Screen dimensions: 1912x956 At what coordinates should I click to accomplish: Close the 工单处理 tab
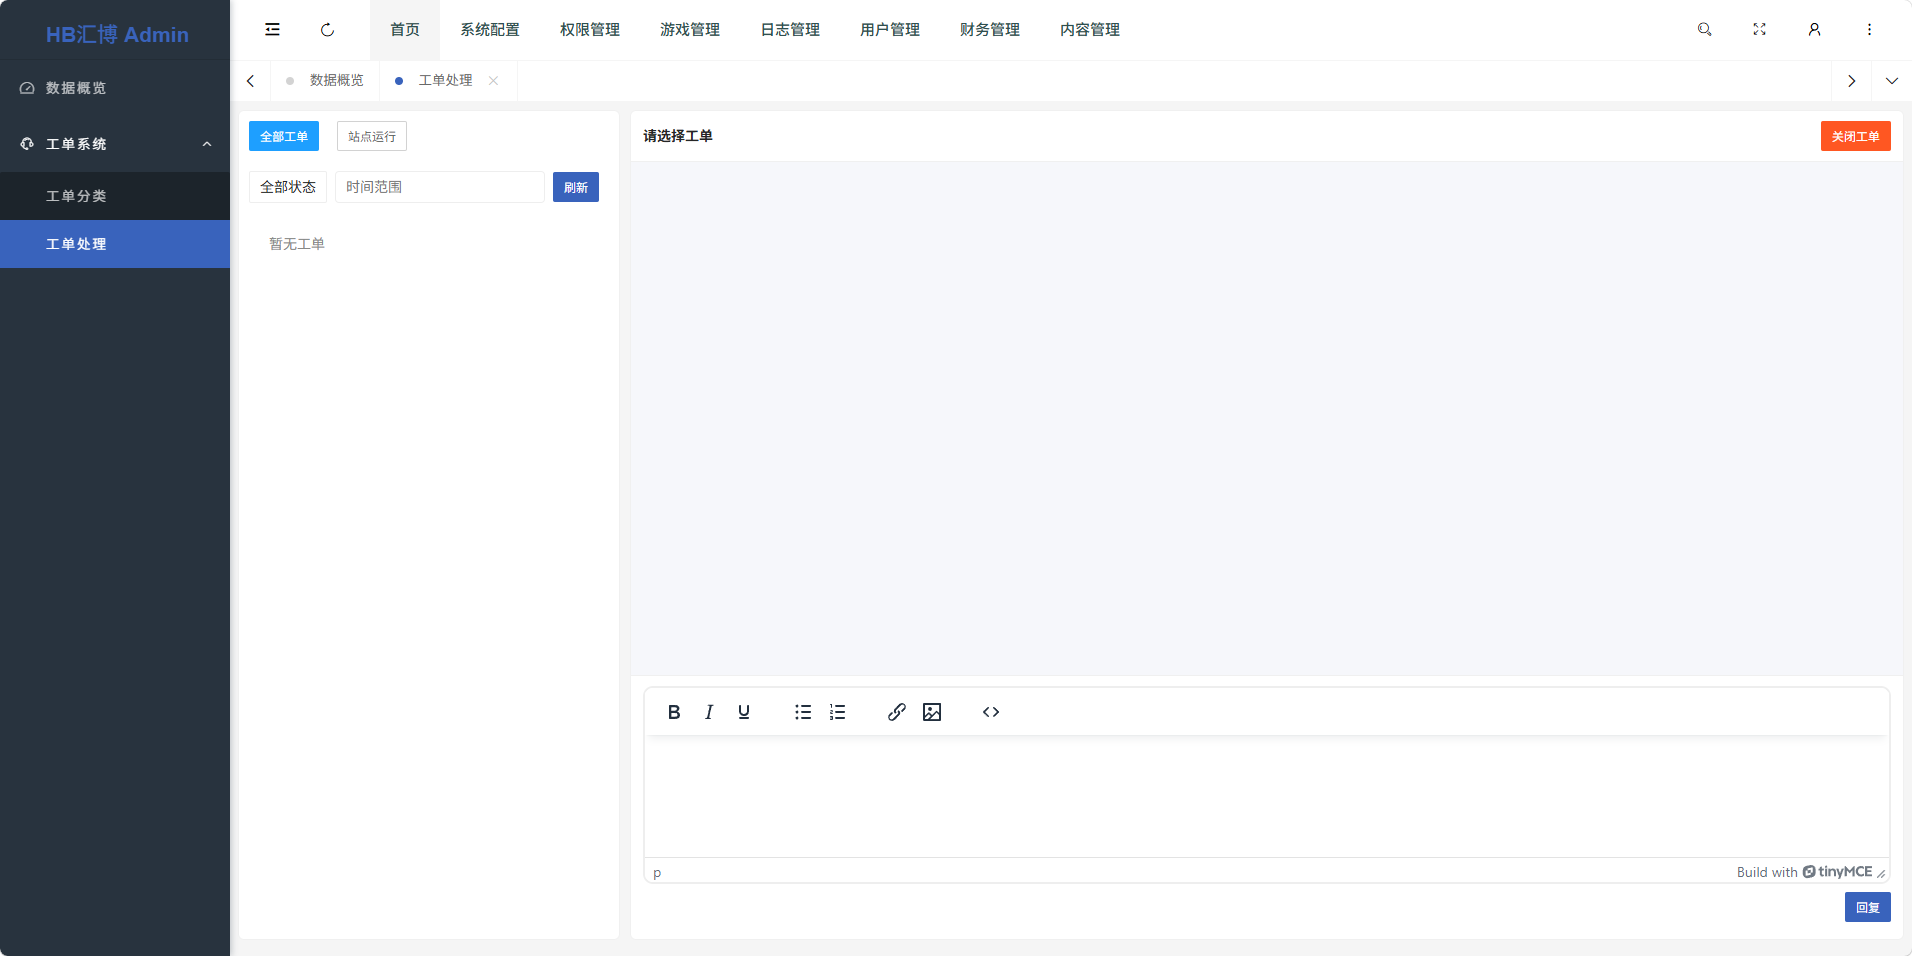493,81
